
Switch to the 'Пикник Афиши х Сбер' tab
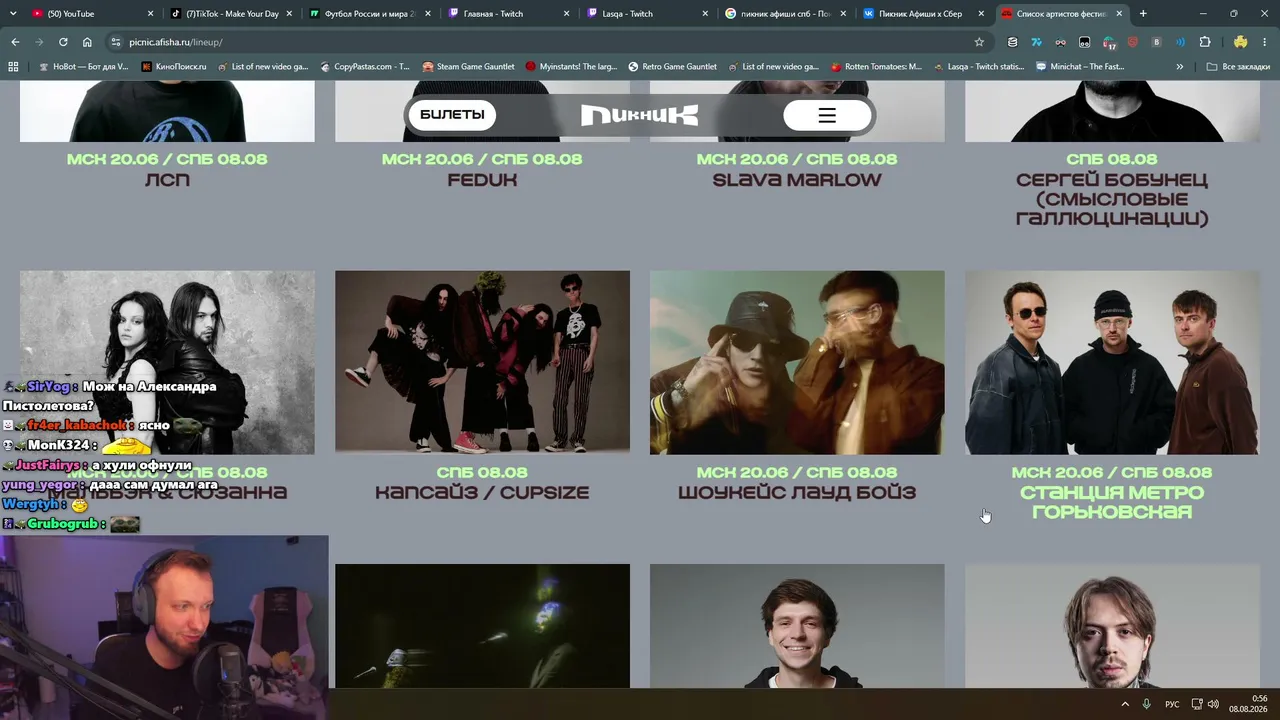pos(924,14)
